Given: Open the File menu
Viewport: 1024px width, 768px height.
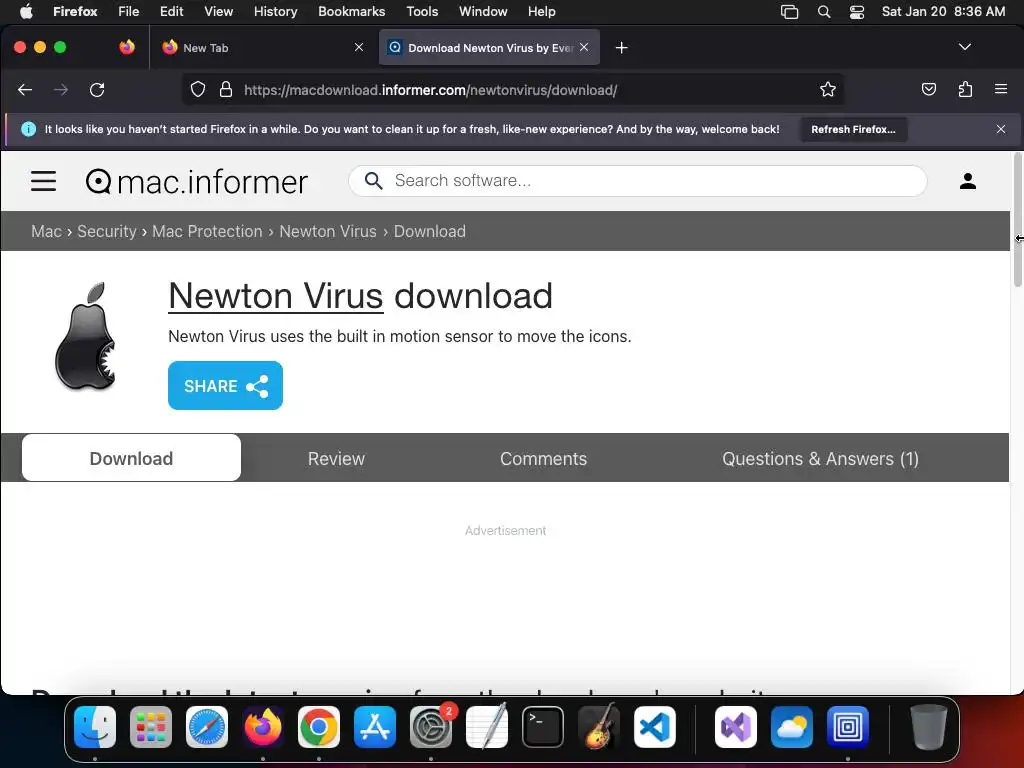Looking at the screenshot, I should pyautogui.click(x=129, y=12).
